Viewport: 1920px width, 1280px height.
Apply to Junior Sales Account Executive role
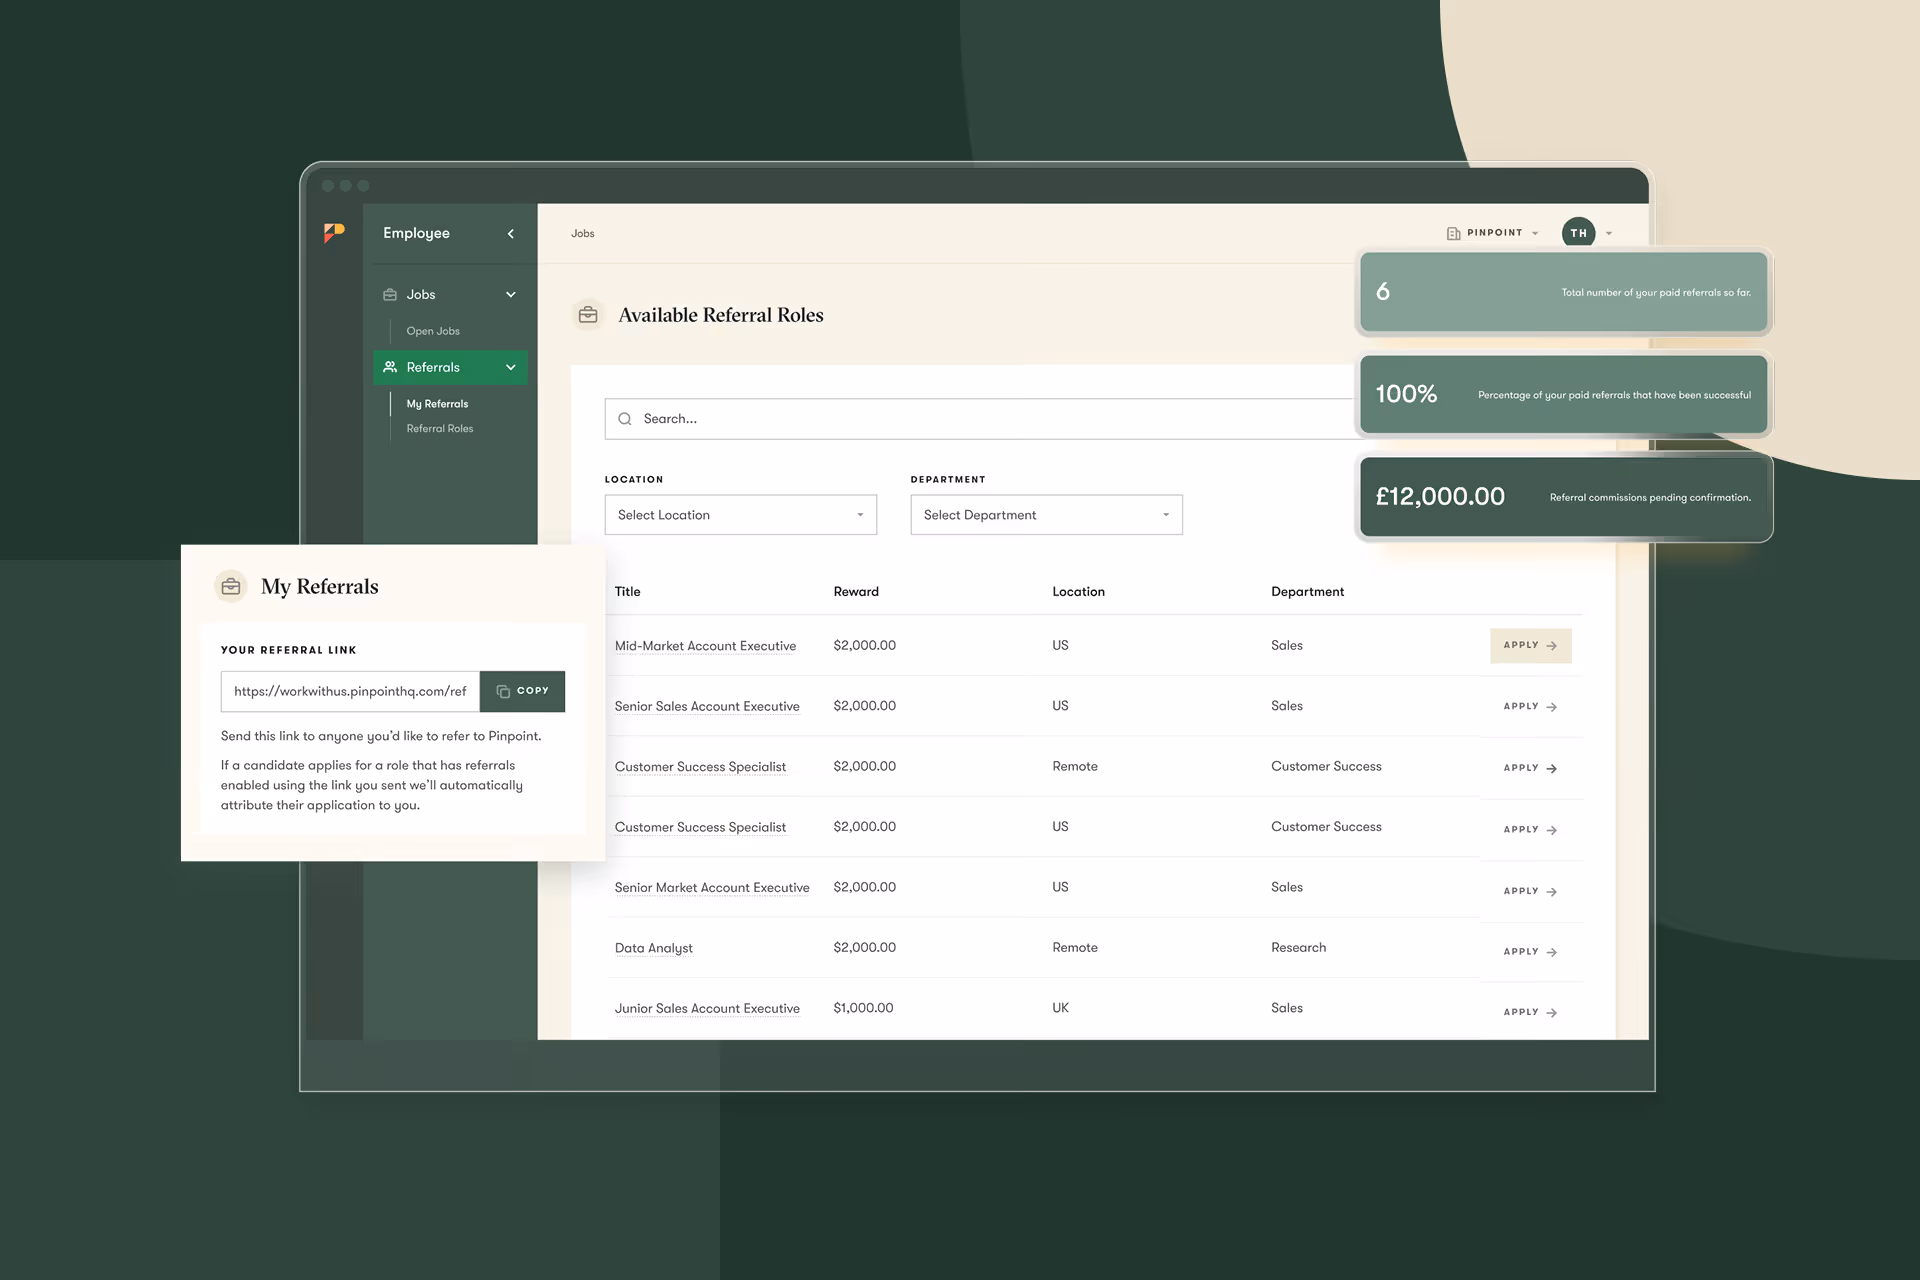(1530, 1012)
